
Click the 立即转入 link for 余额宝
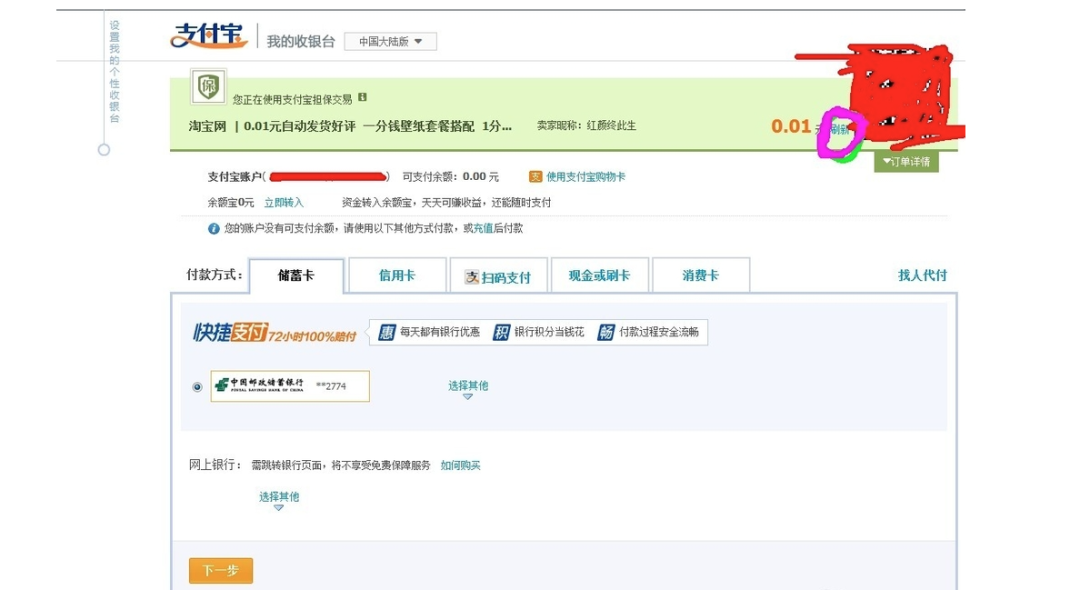point(285,203)
